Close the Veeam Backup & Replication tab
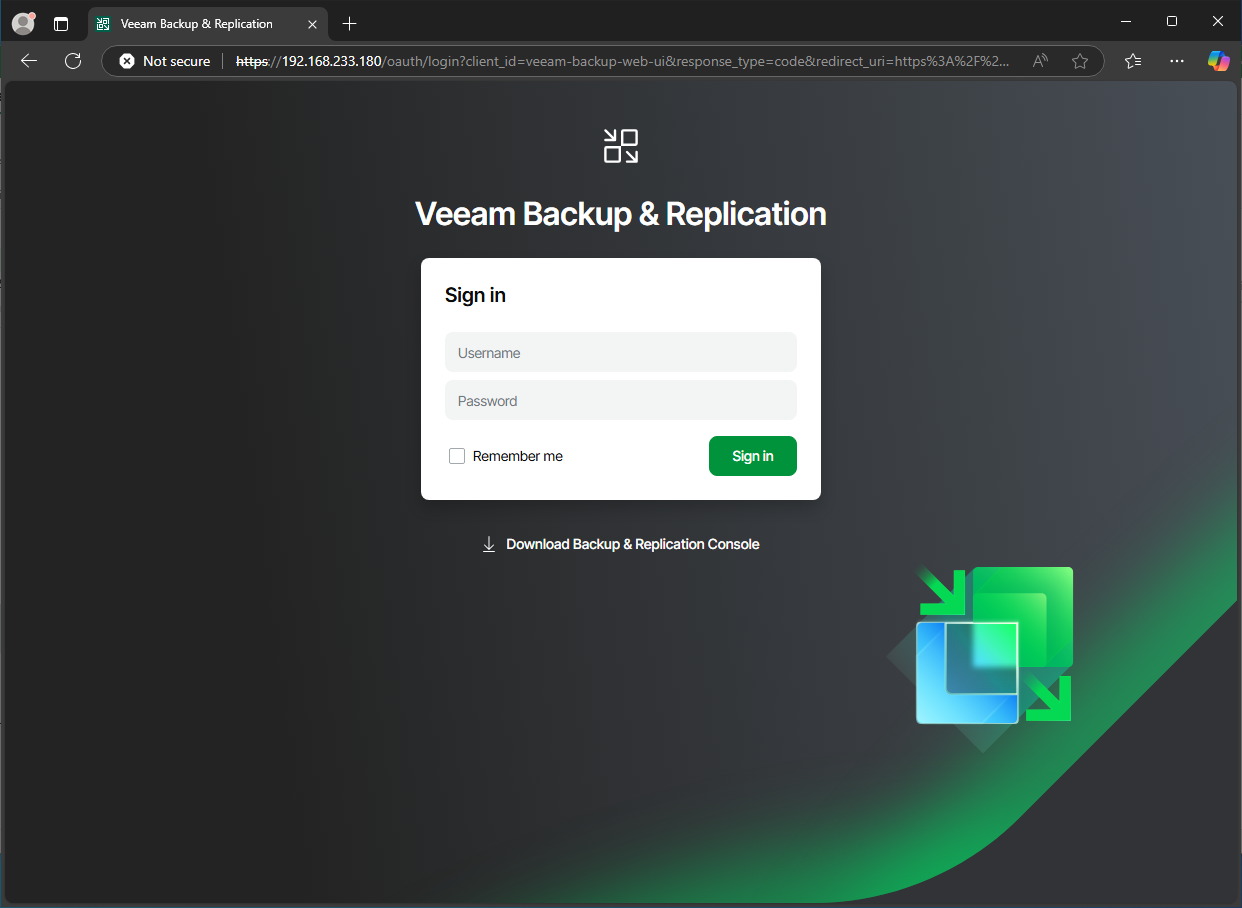1242x908 pixels. point(313,23)
